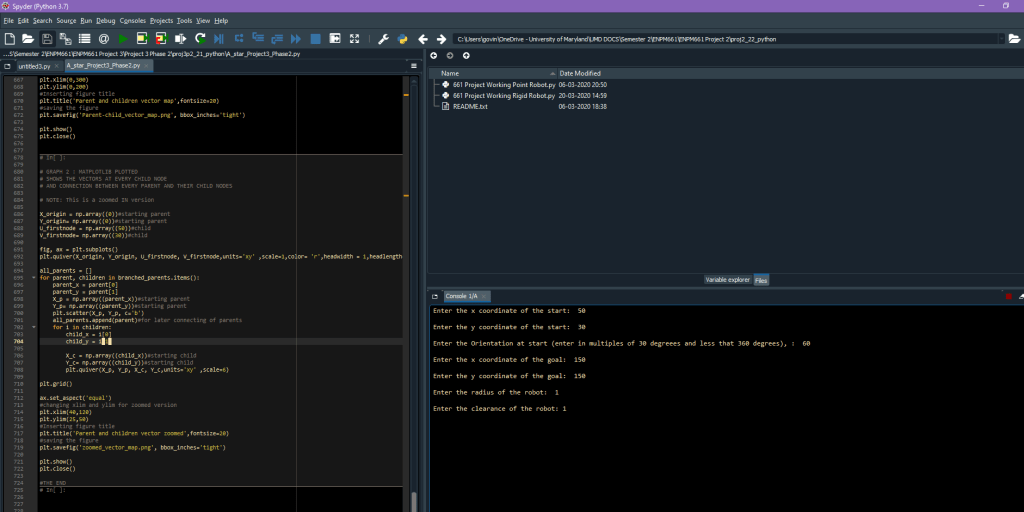
Task: Click the fullscreen toggle icon in toolbar
Action: click(x=355, y=38)
